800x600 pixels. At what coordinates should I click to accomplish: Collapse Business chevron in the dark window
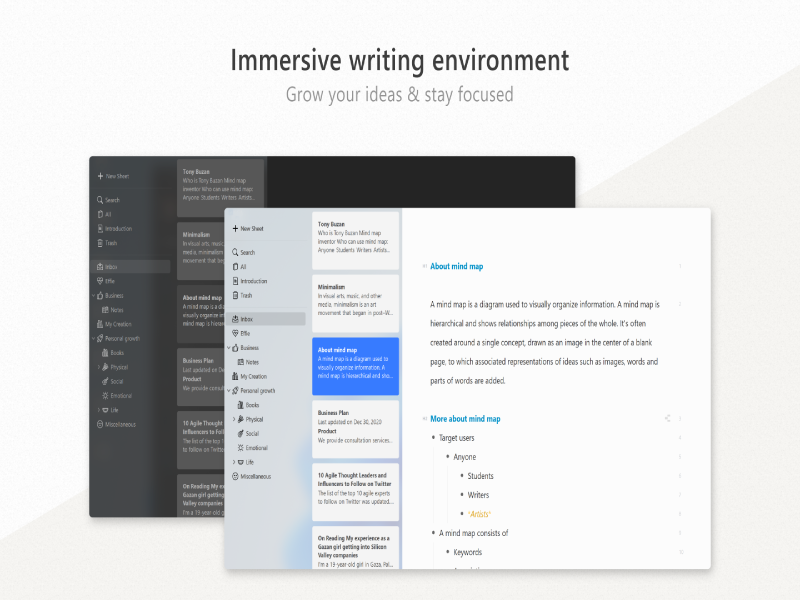click(x=93, y=295)
